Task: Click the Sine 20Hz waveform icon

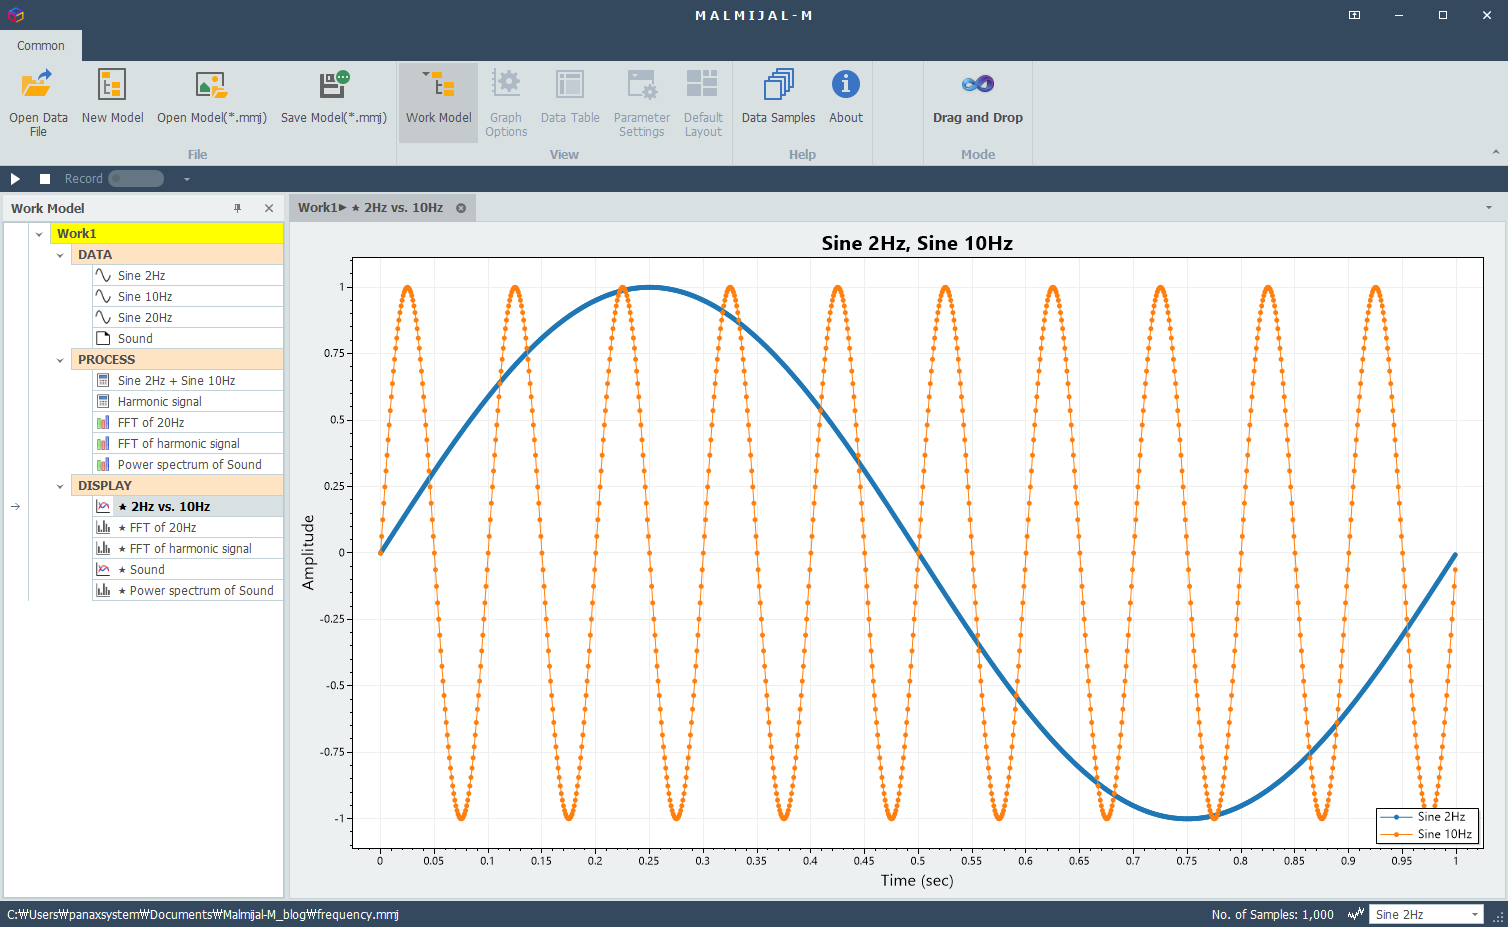Action: tap(103, 318)
